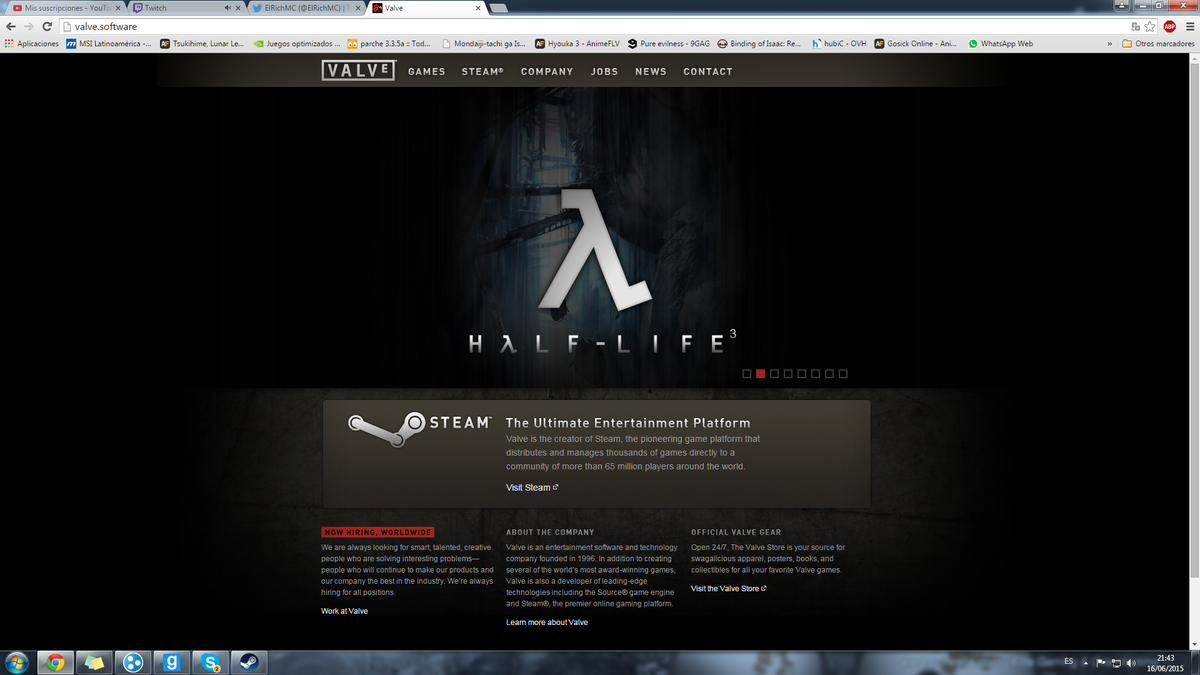Click the Visit Steam link
Viewport: 1200px width, 675px height.
[x=531, y=488]
